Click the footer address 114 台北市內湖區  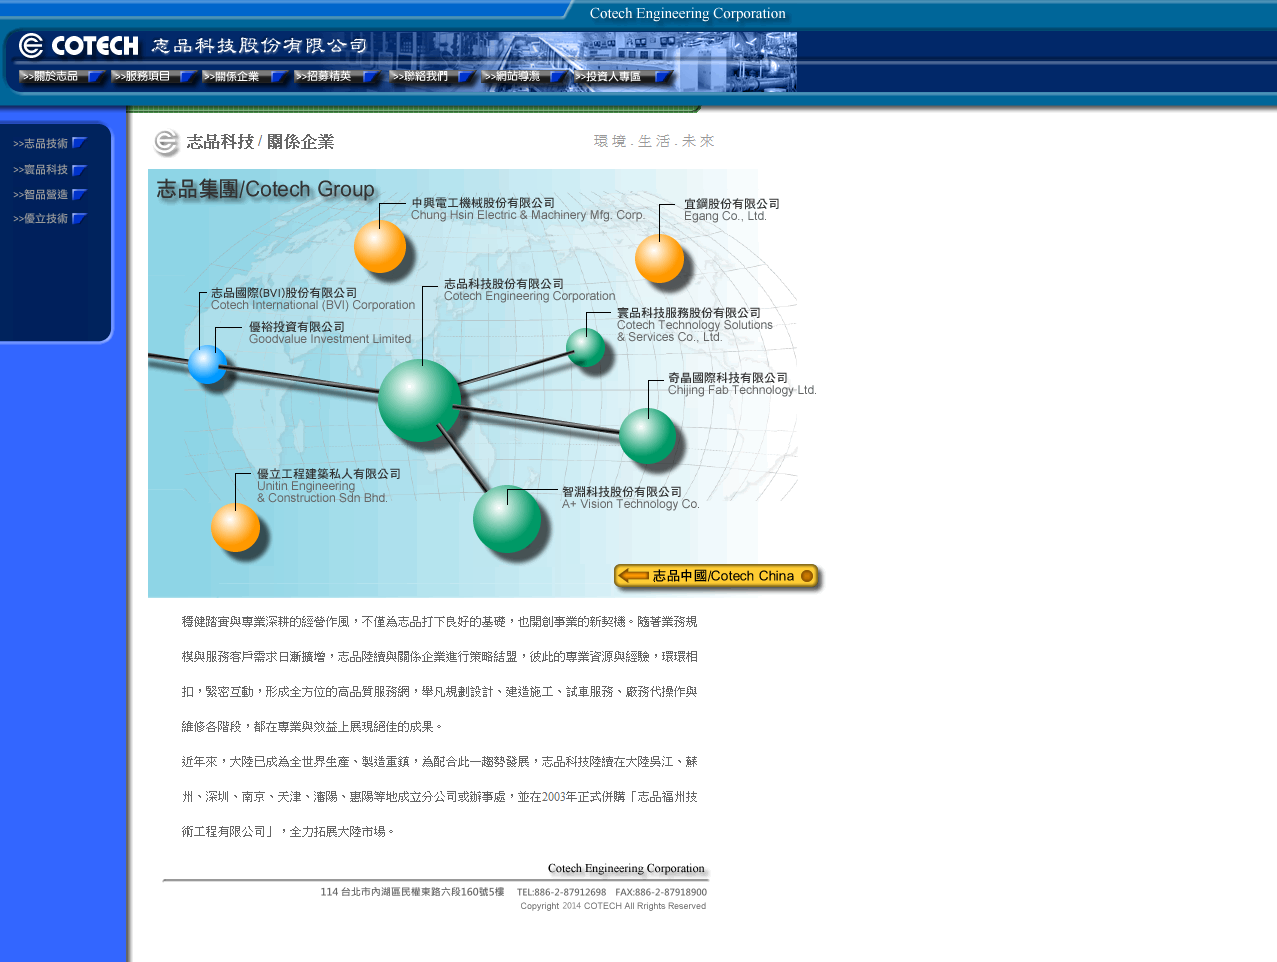[x=412, y=892]
